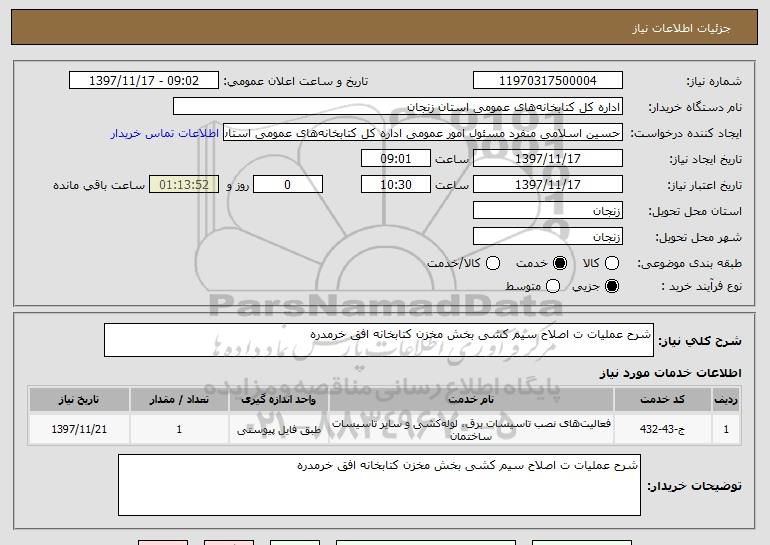Click the 10:30 validity time field
770x545 pixels.
tap(395, 185)
